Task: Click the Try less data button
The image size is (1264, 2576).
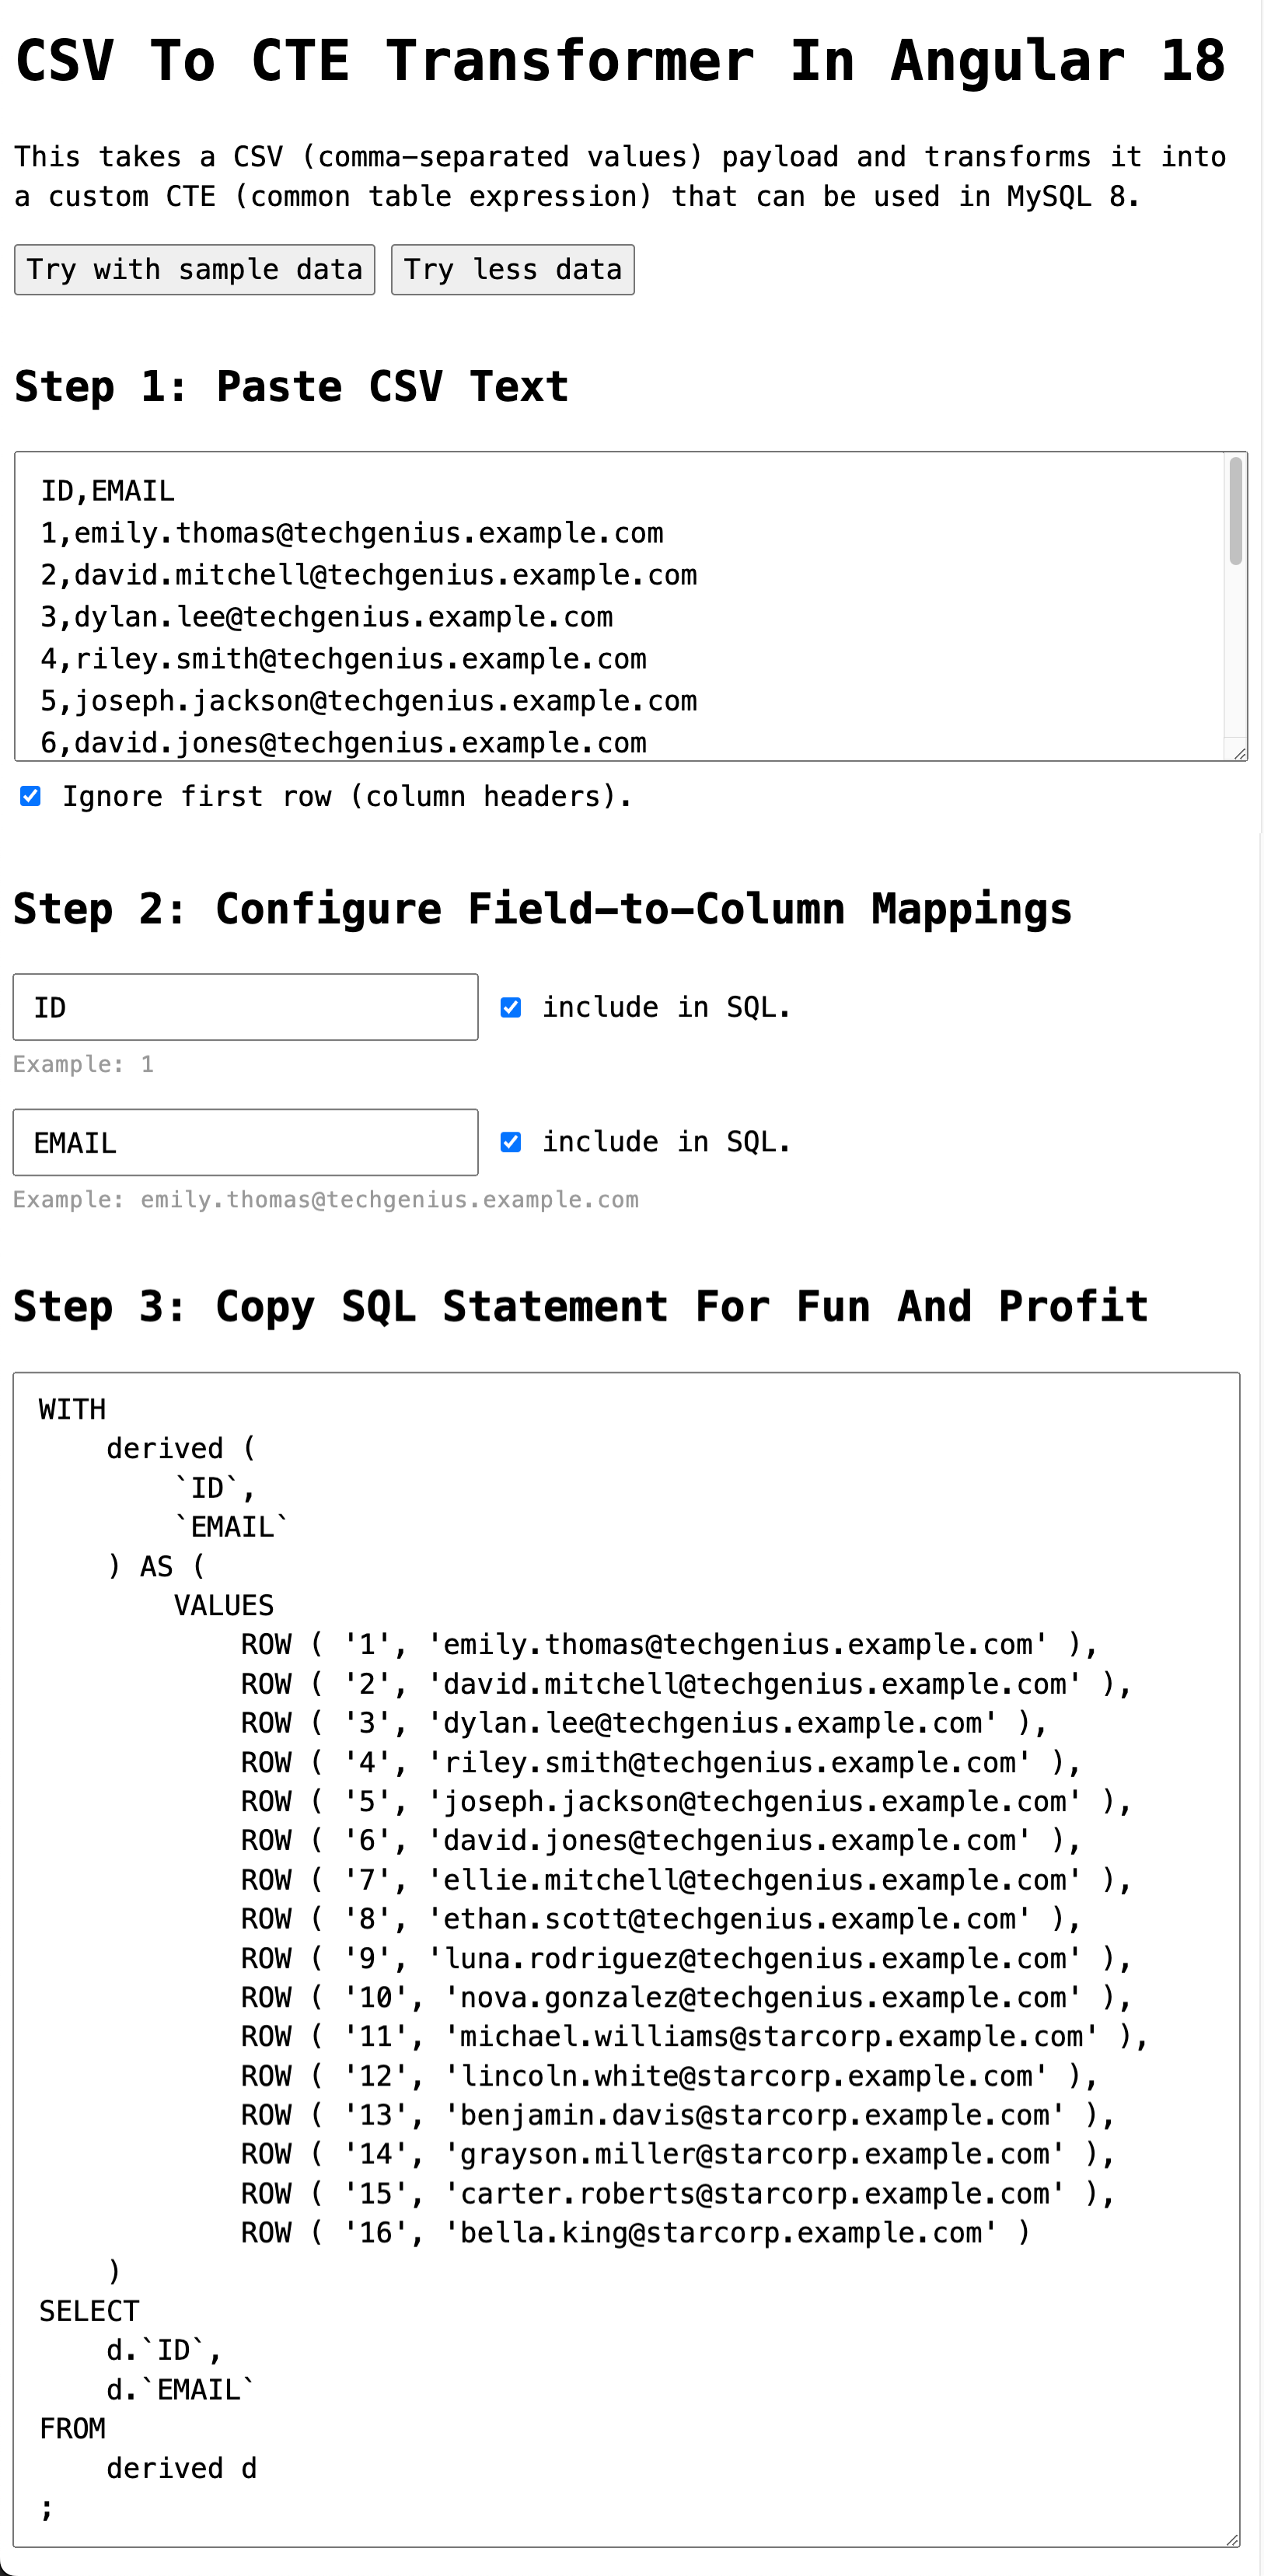Action: coord(513,270)
